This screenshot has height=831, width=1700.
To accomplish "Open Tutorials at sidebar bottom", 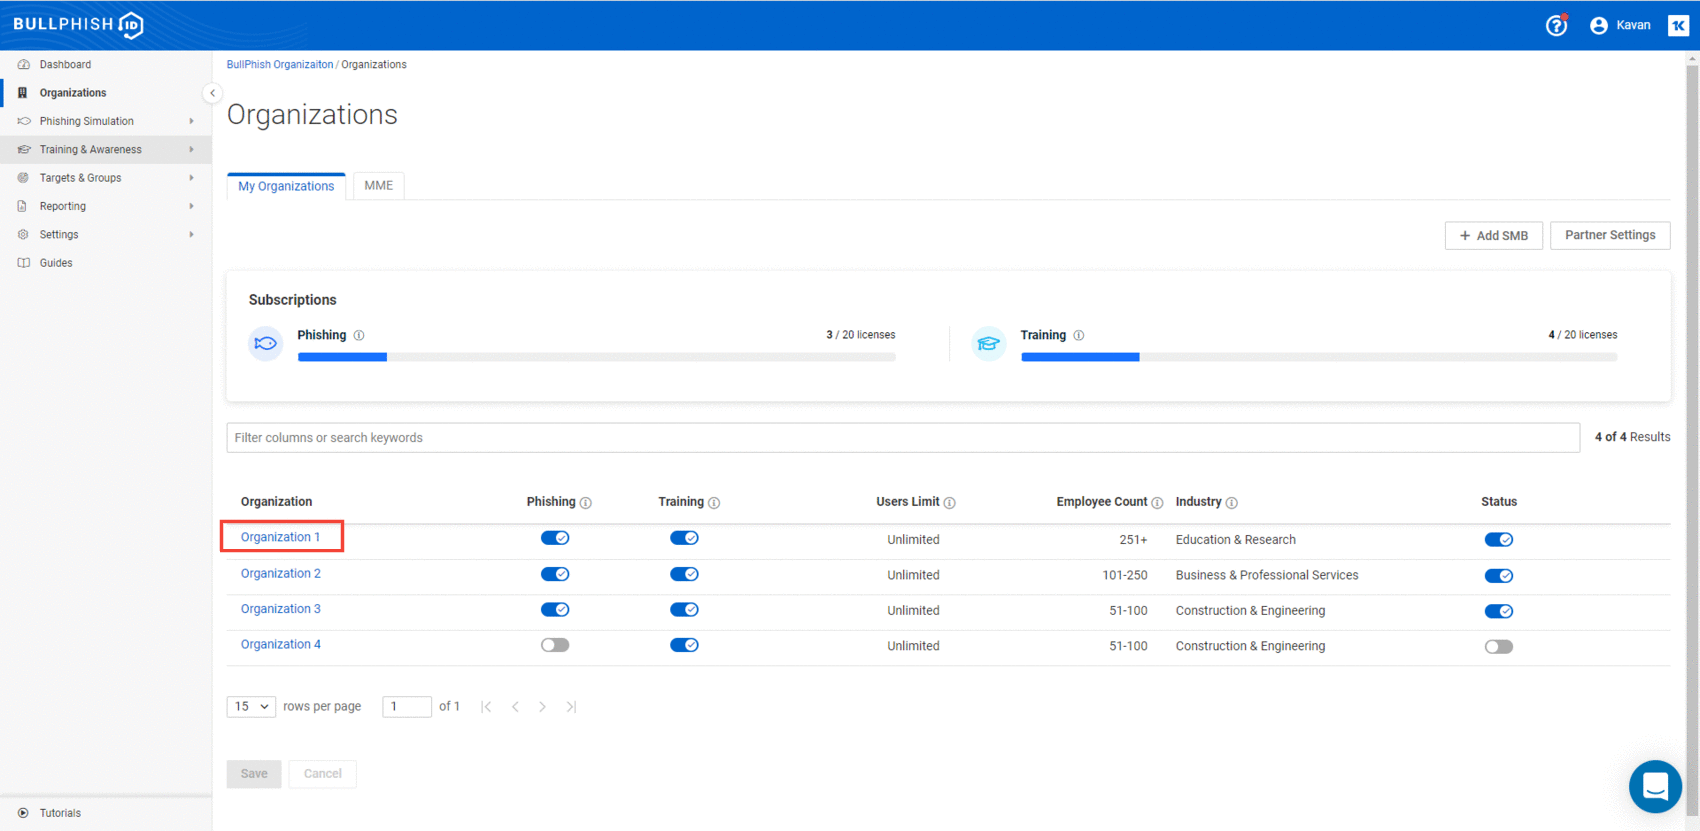I will (60, 813).
